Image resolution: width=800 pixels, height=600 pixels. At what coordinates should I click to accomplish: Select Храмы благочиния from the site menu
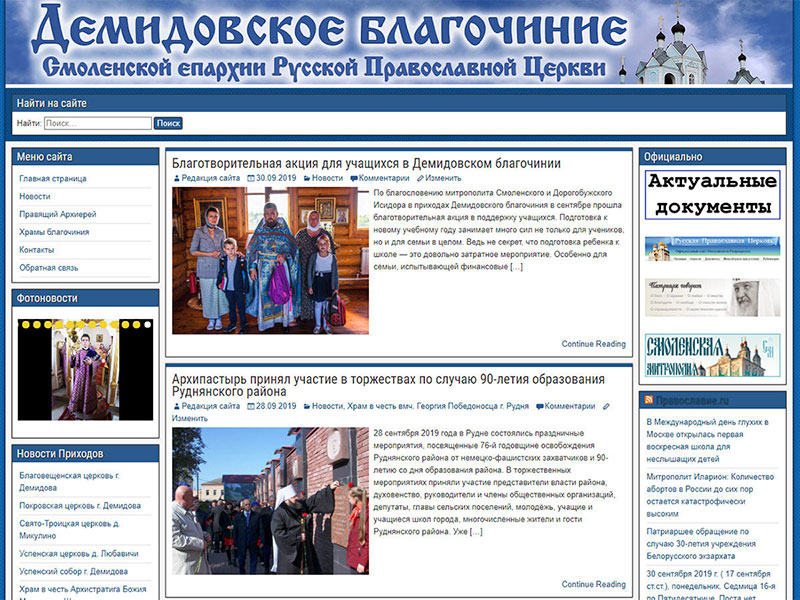click(54, 232)
